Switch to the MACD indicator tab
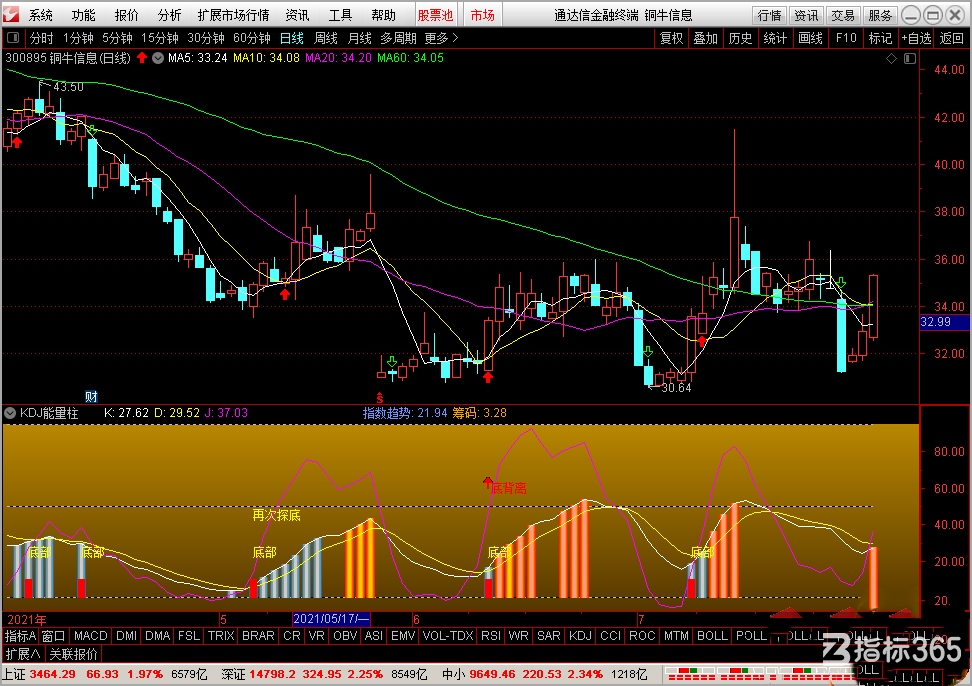 [x=91, y=636]
